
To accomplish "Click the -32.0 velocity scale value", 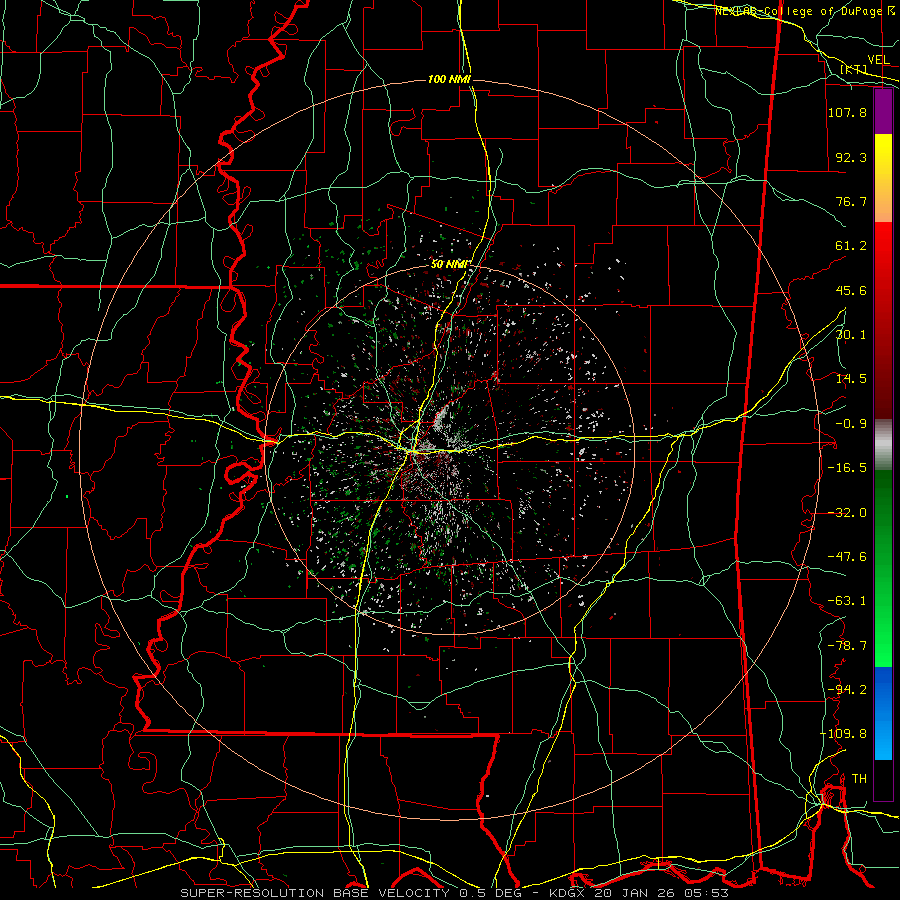I will pyautogui.click(x=847, y=513).
